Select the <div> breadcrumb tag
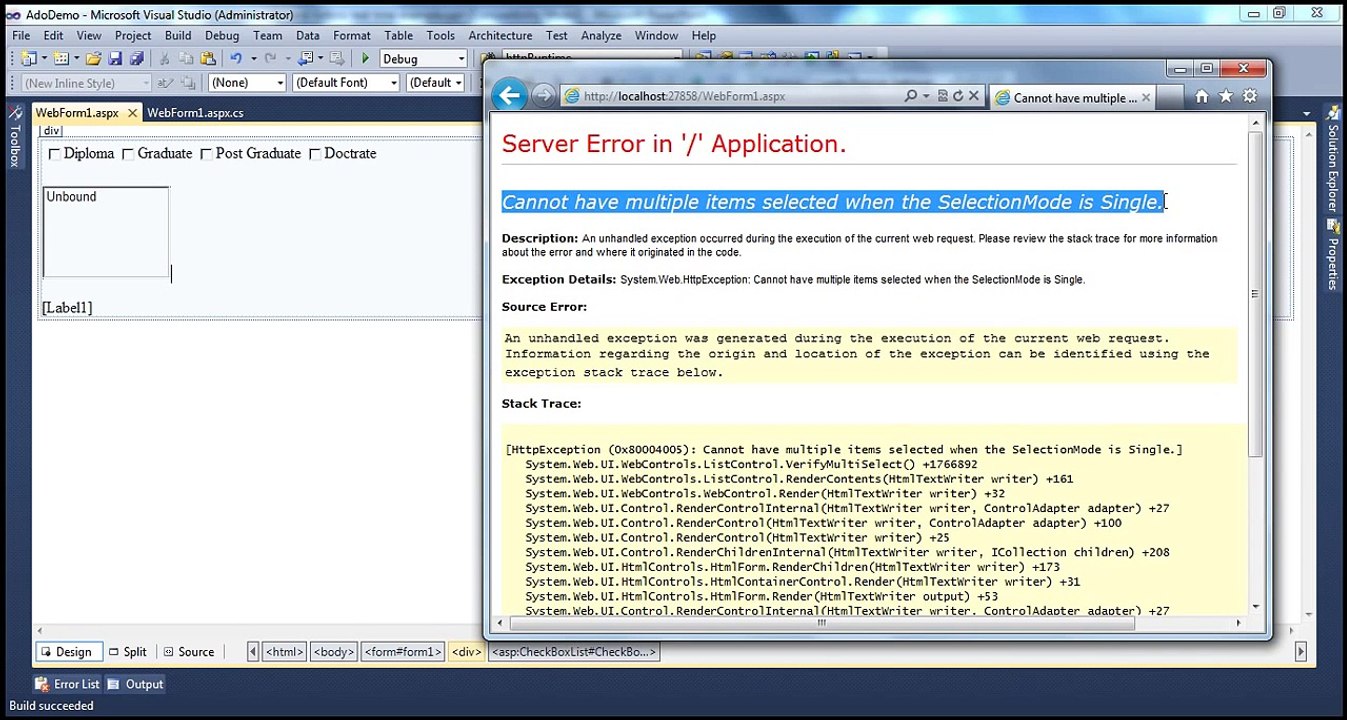Viewport: 1347px width, 720px height. pyautogui.click(x=466, y=652)
